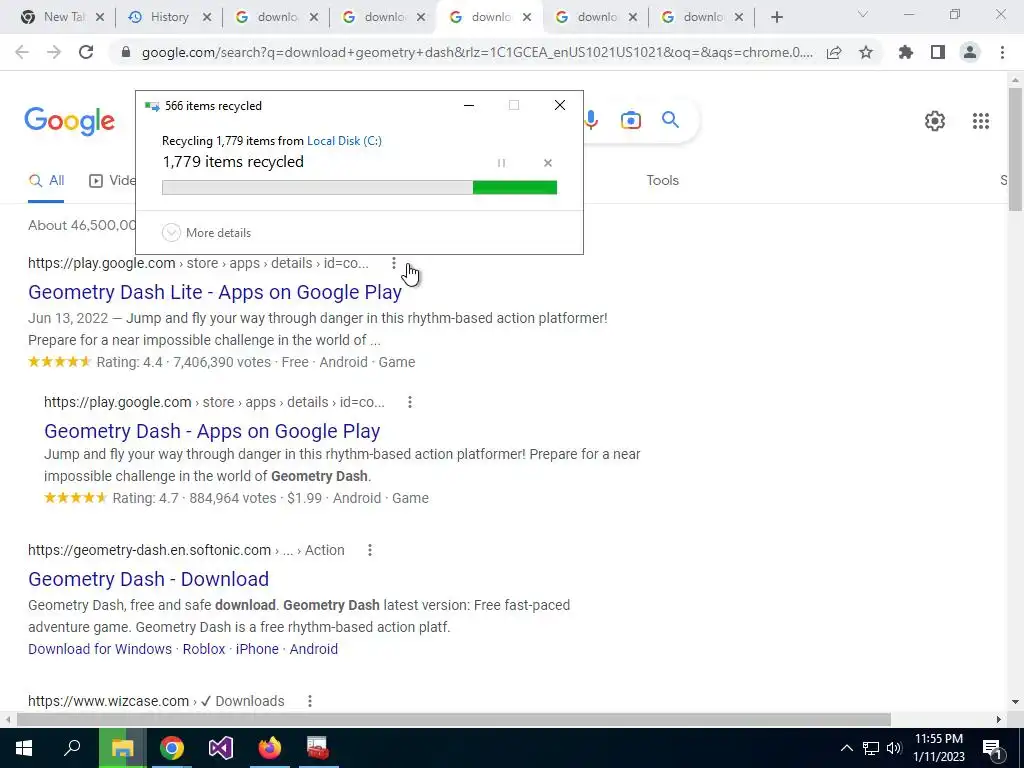Screen dimensions: 1024x768
Task: Open Geometry Dash - Apps on Google Play link
Action: [x=212, y=432]
